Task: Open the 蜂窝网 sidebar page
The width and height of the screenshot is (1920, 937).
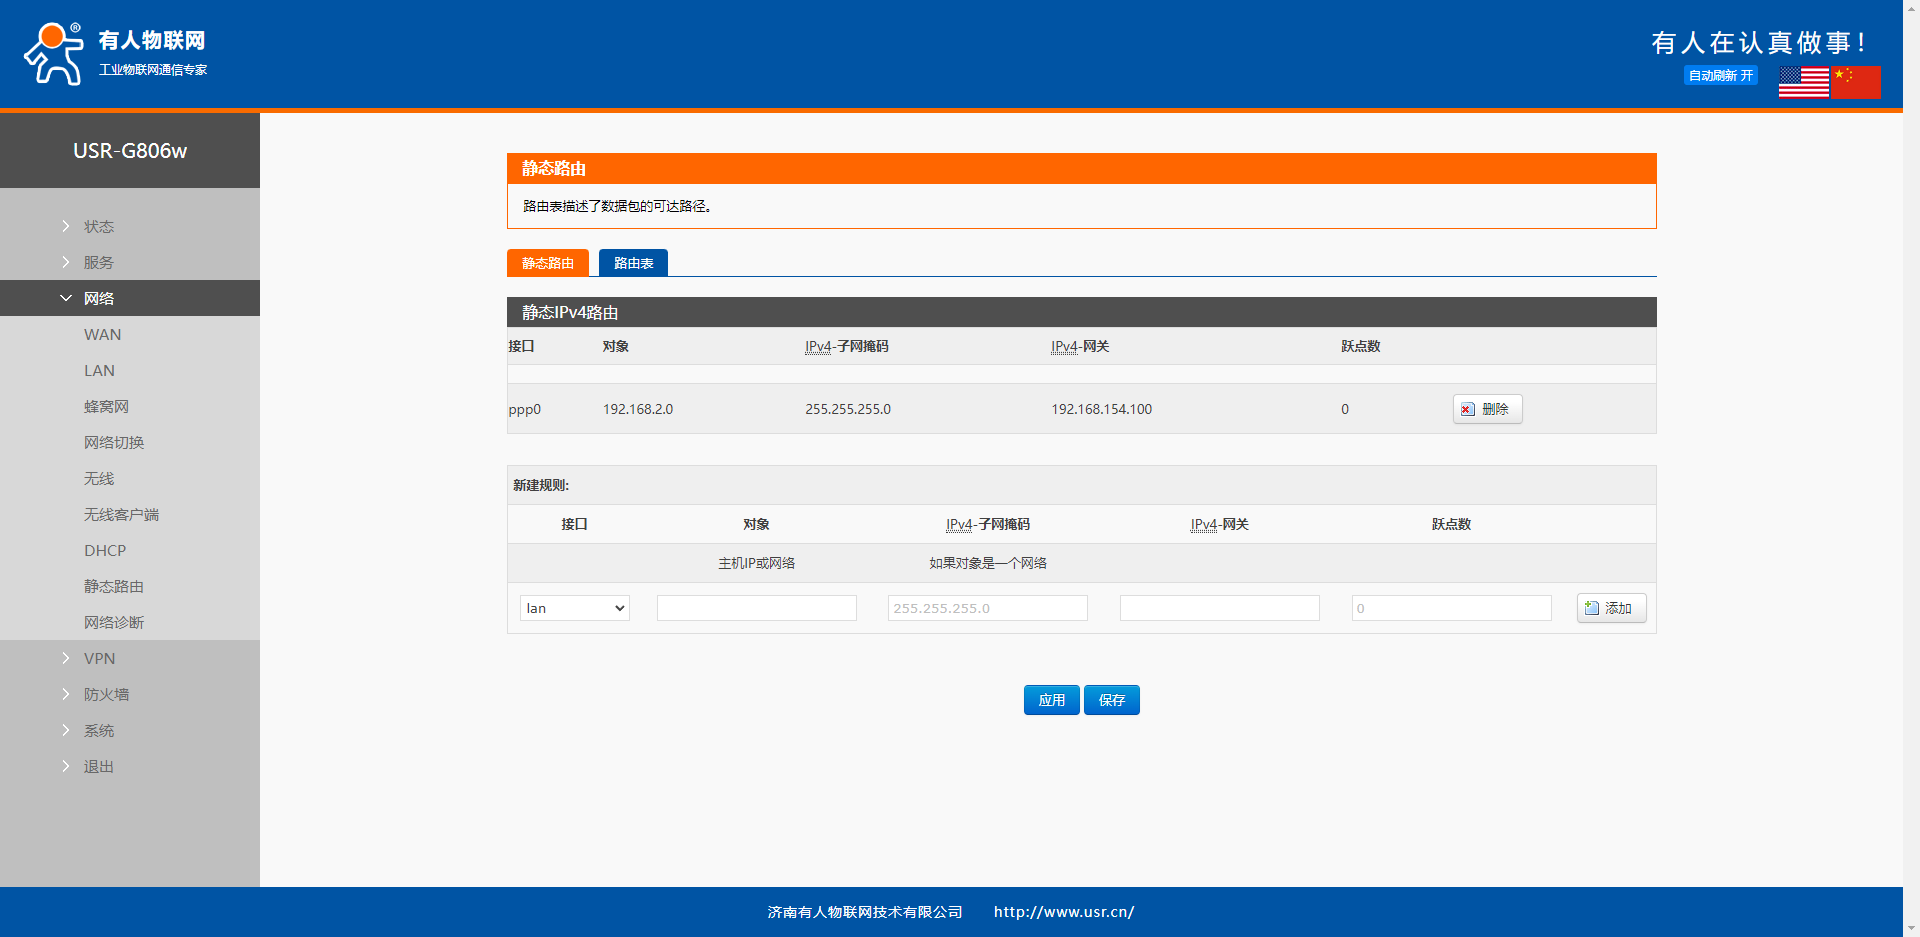Action: [x=106, y=407]
